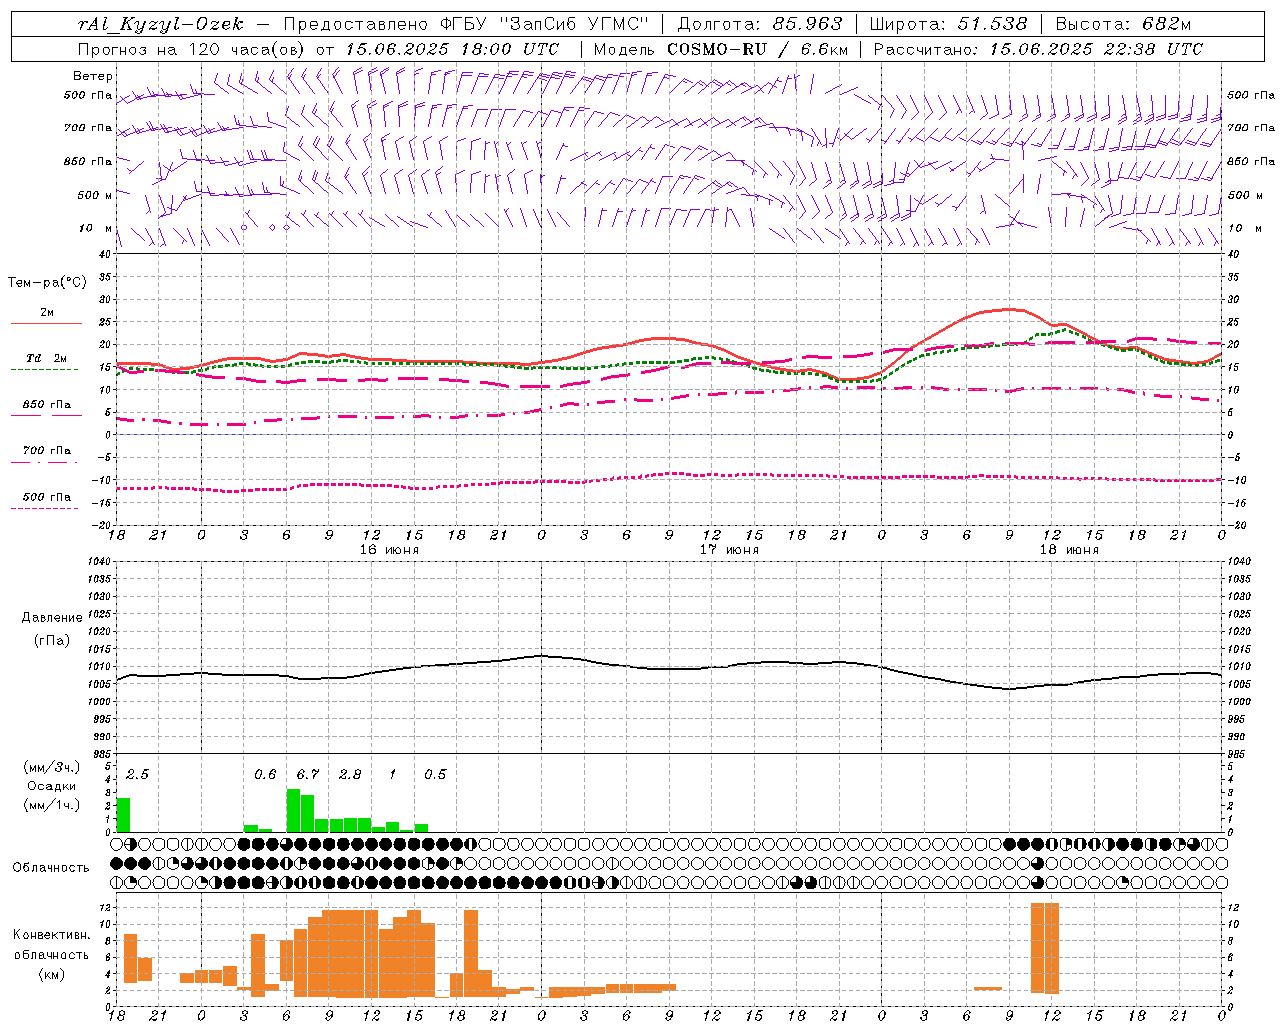Image resolution: width=1280 pixels, height=1024 pixels.
Task: Click the forecast start 15.06.2025 18:00 UTC
Action: pos(452,49)
